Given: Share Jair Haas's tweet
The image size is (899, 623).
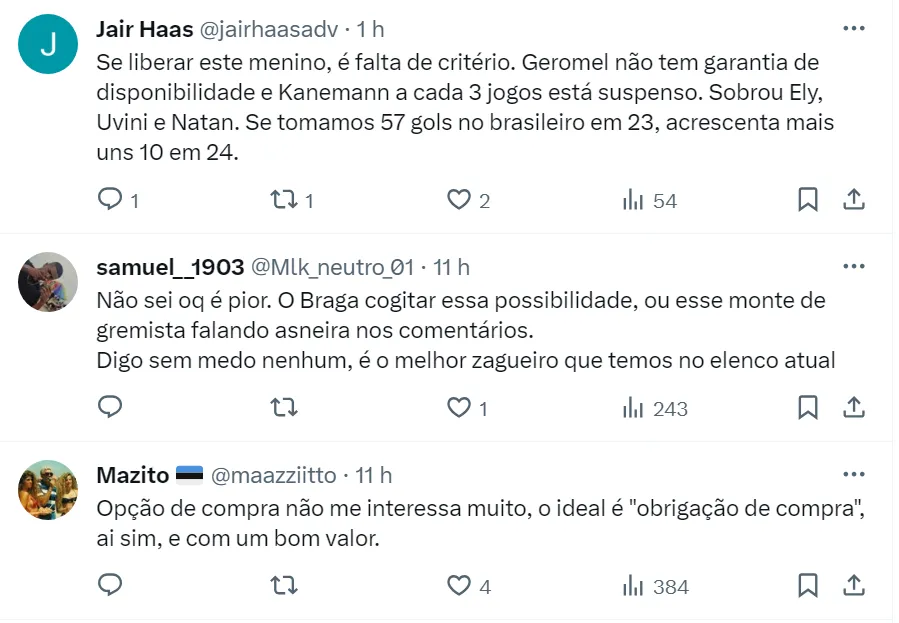Looking at the screenshot, I should [854, 200].
